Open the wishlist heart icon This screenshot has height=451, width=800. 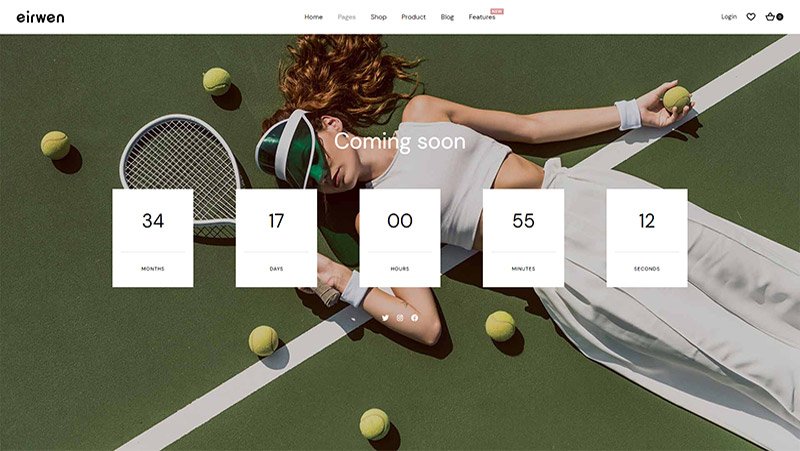pyautogui.click(x=751, y=17)
